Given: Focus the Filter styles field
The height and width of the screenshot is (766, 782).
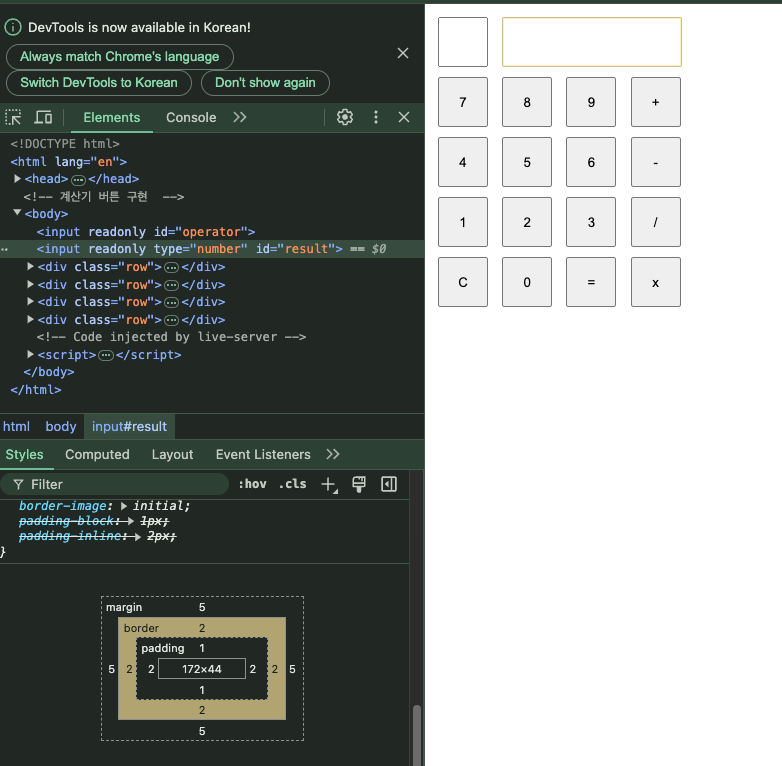Looking at the screenshot, I should tap(114, 484).
